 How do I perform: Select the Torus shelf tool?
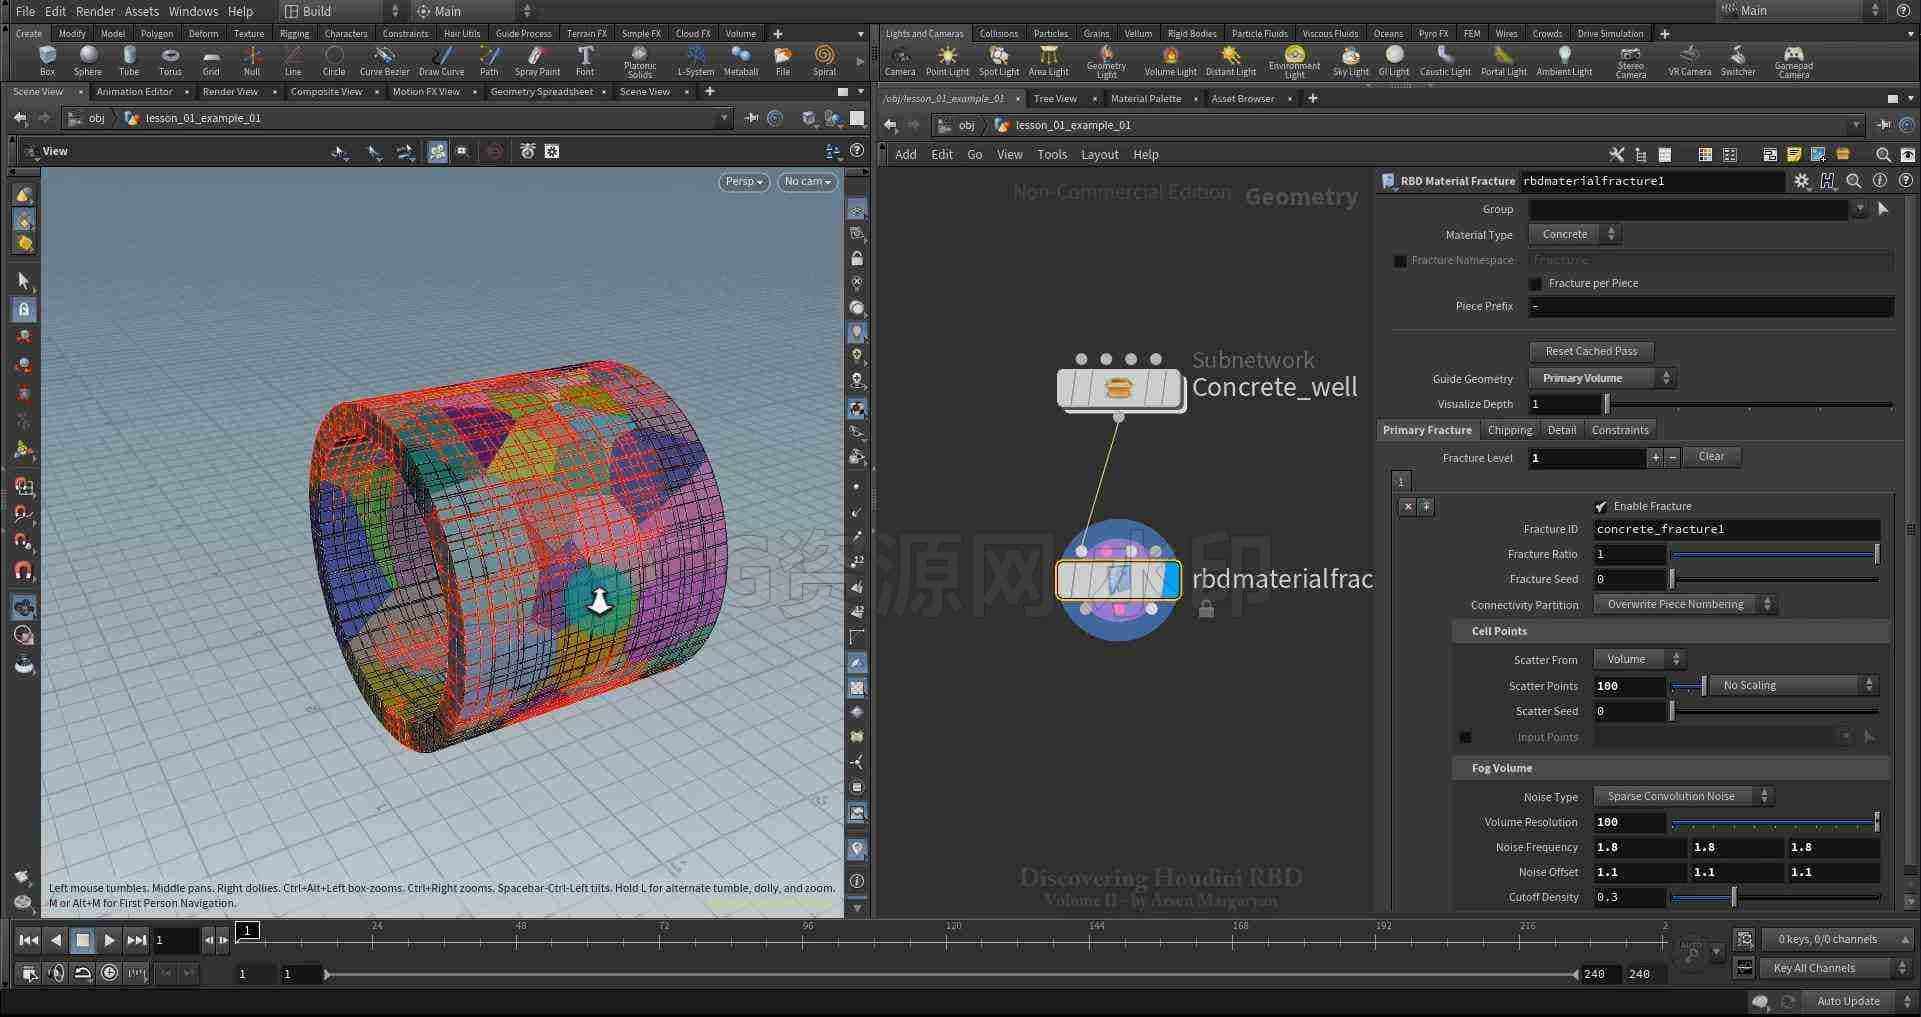[170, 60]
